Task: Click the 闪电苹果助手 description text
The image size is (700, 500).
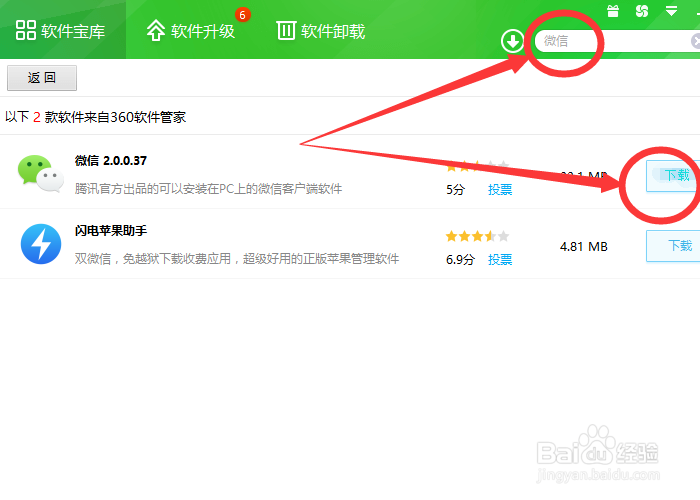Action: pyautogui.click(x=237, y=259)
